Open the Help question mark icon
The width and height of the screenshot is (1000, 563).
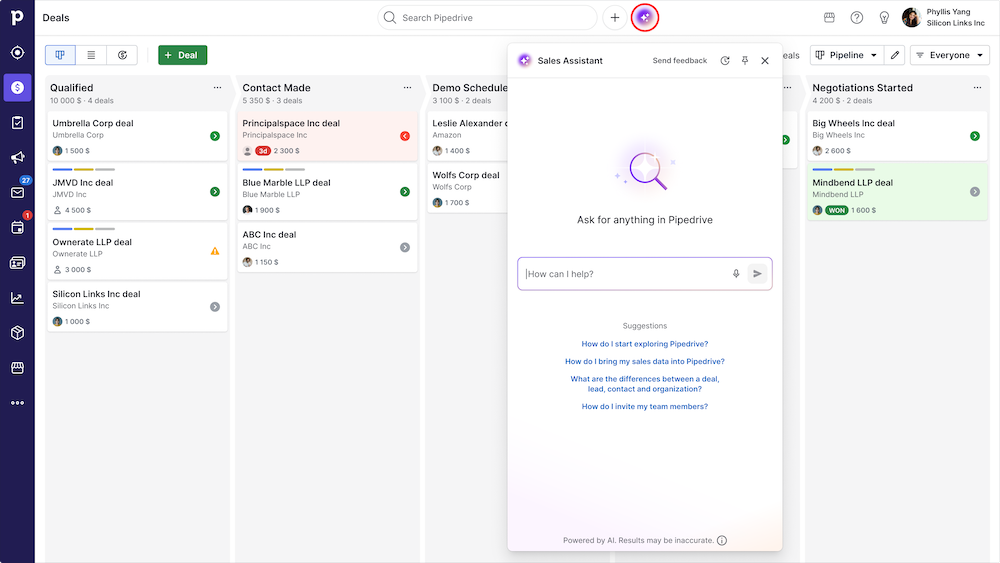[x=857, y=18]
